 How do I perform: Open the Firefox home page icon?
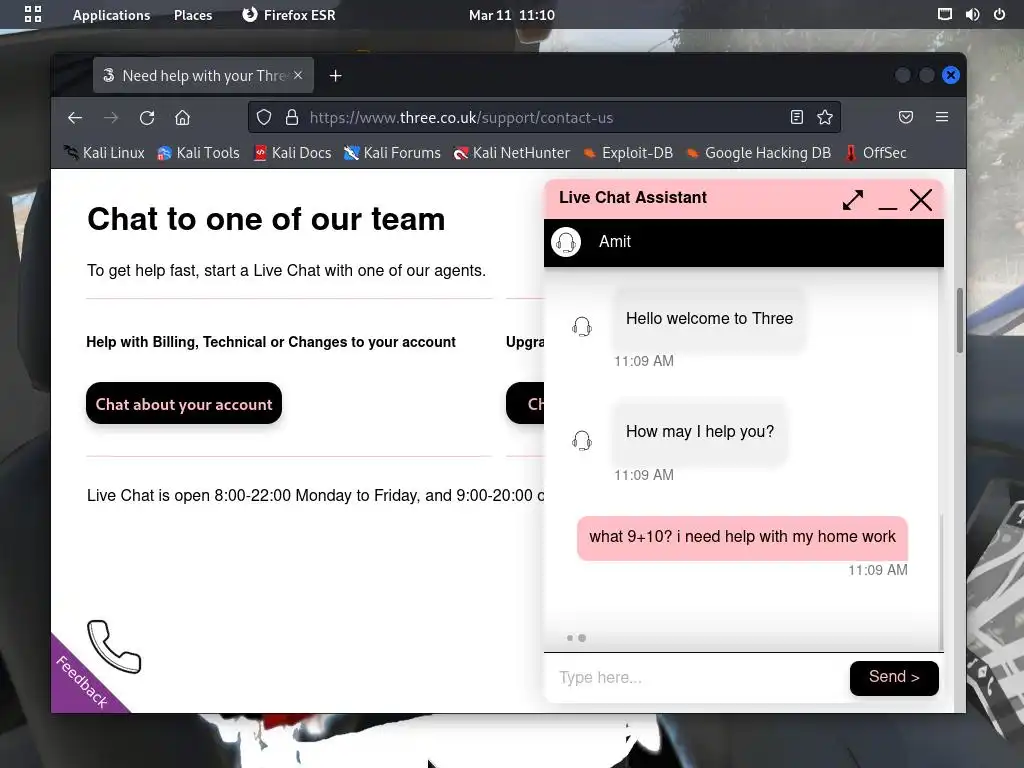coord(182,118)
